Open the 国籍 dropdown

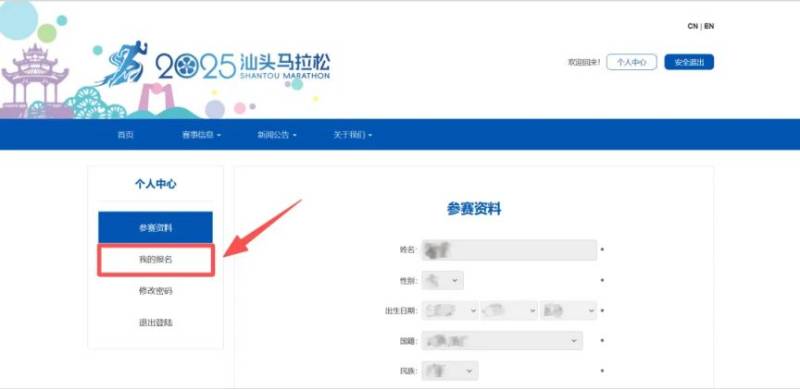point(502,341)
